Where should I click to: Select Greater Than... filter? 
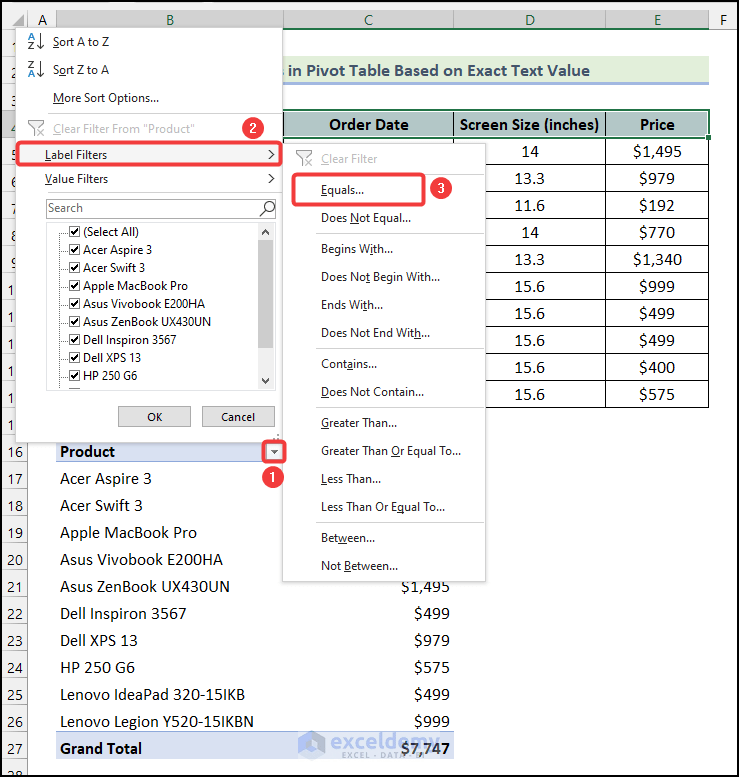point(359,423)
